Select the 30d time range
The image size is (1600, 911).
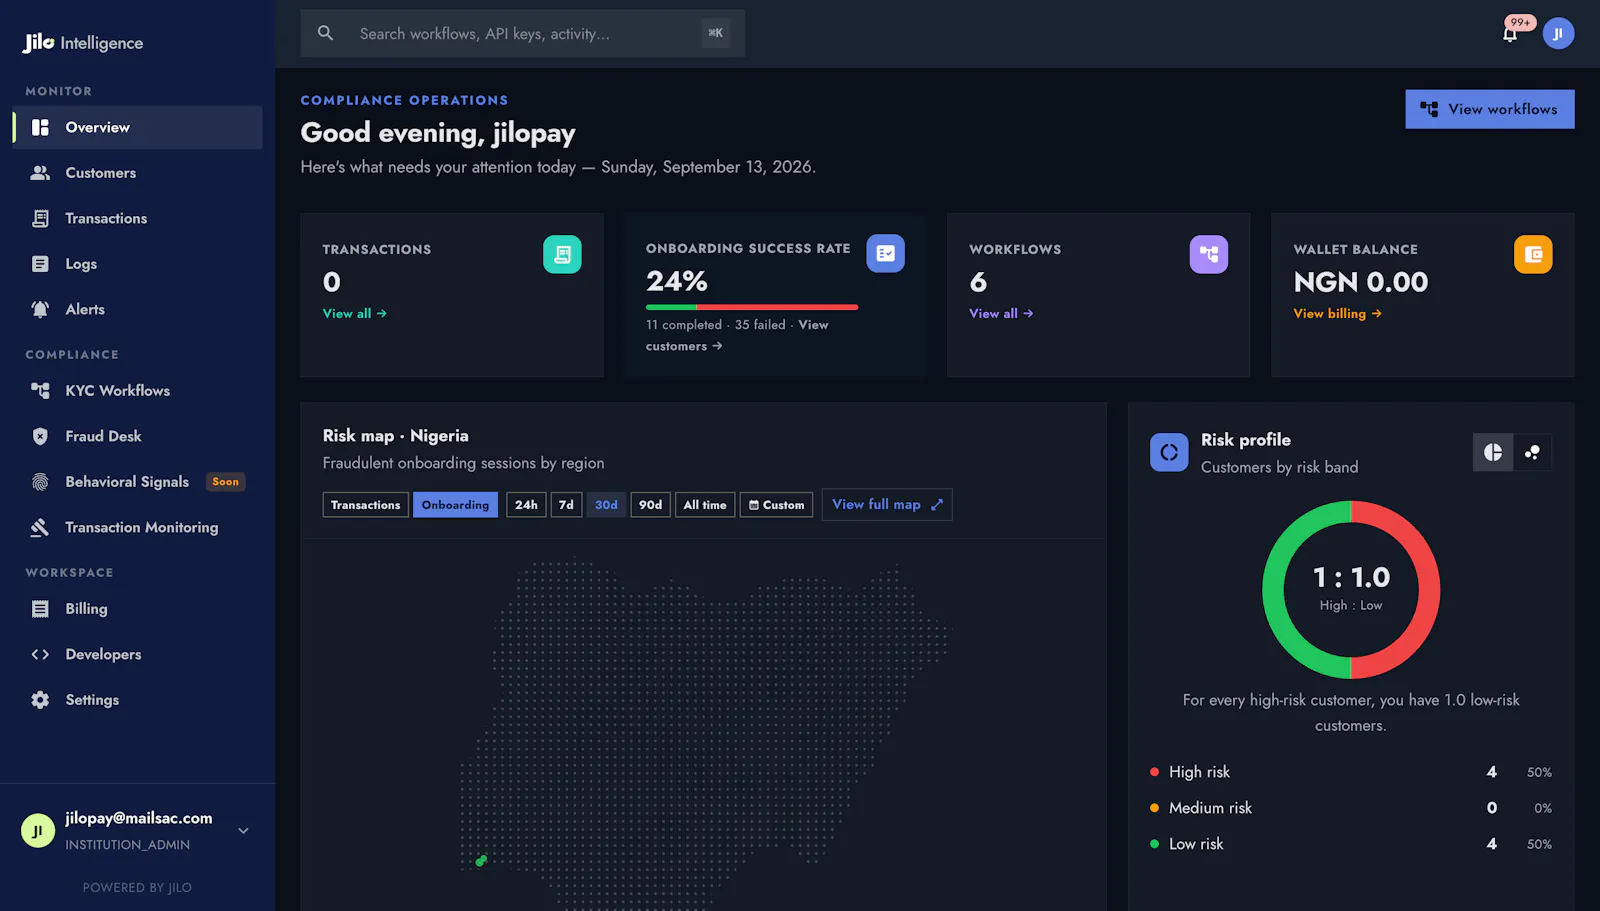click(606, 505)
